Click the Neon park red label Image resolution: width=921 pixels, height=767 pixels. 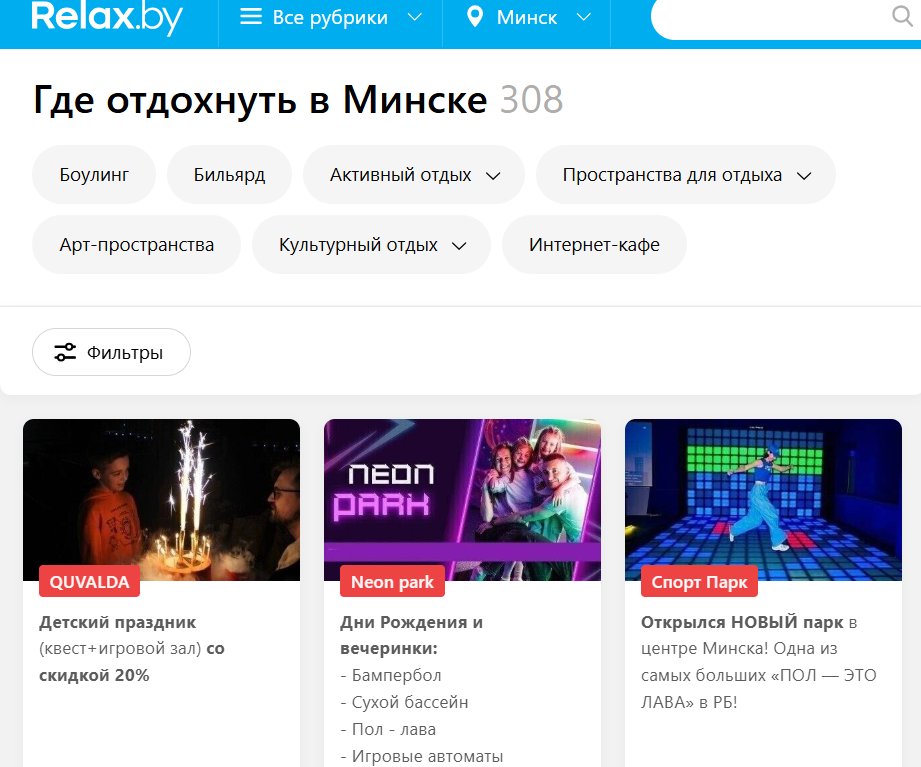click(x=392, y=581)
